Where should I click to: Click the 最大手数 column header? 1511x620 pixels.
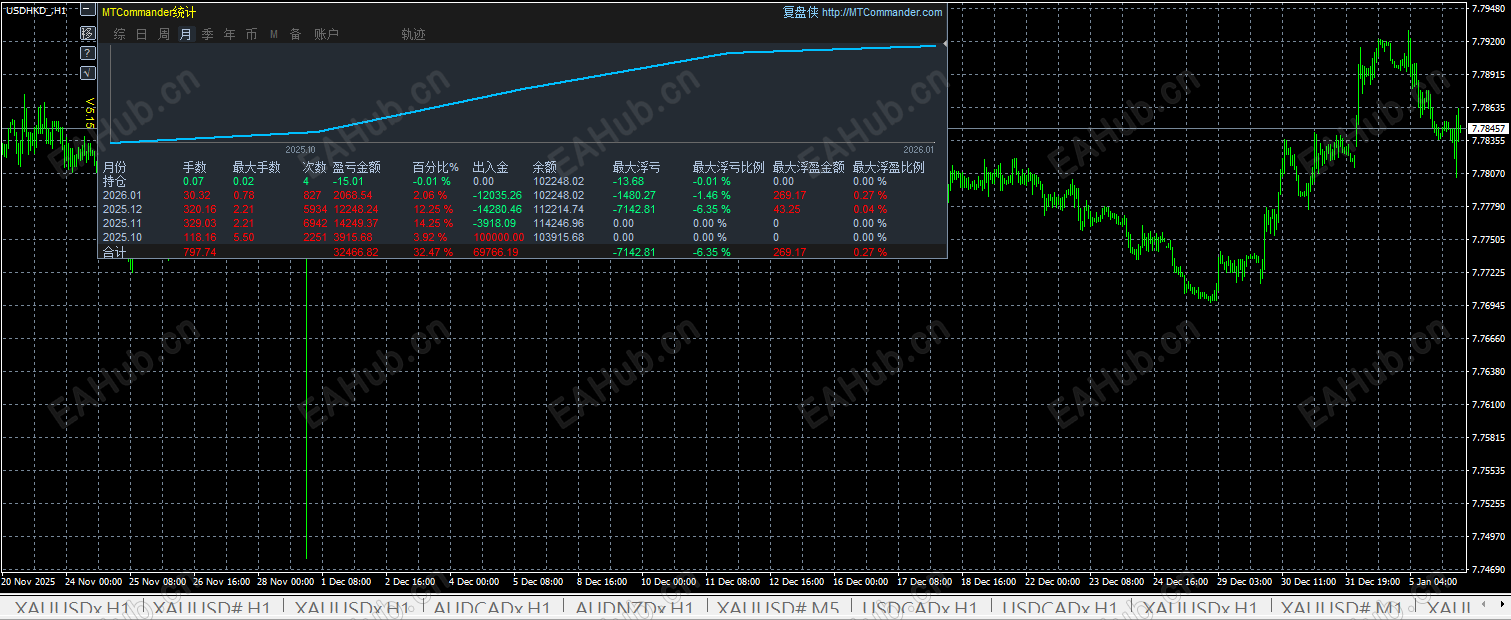pyautogui.click(x=258, y=167)
